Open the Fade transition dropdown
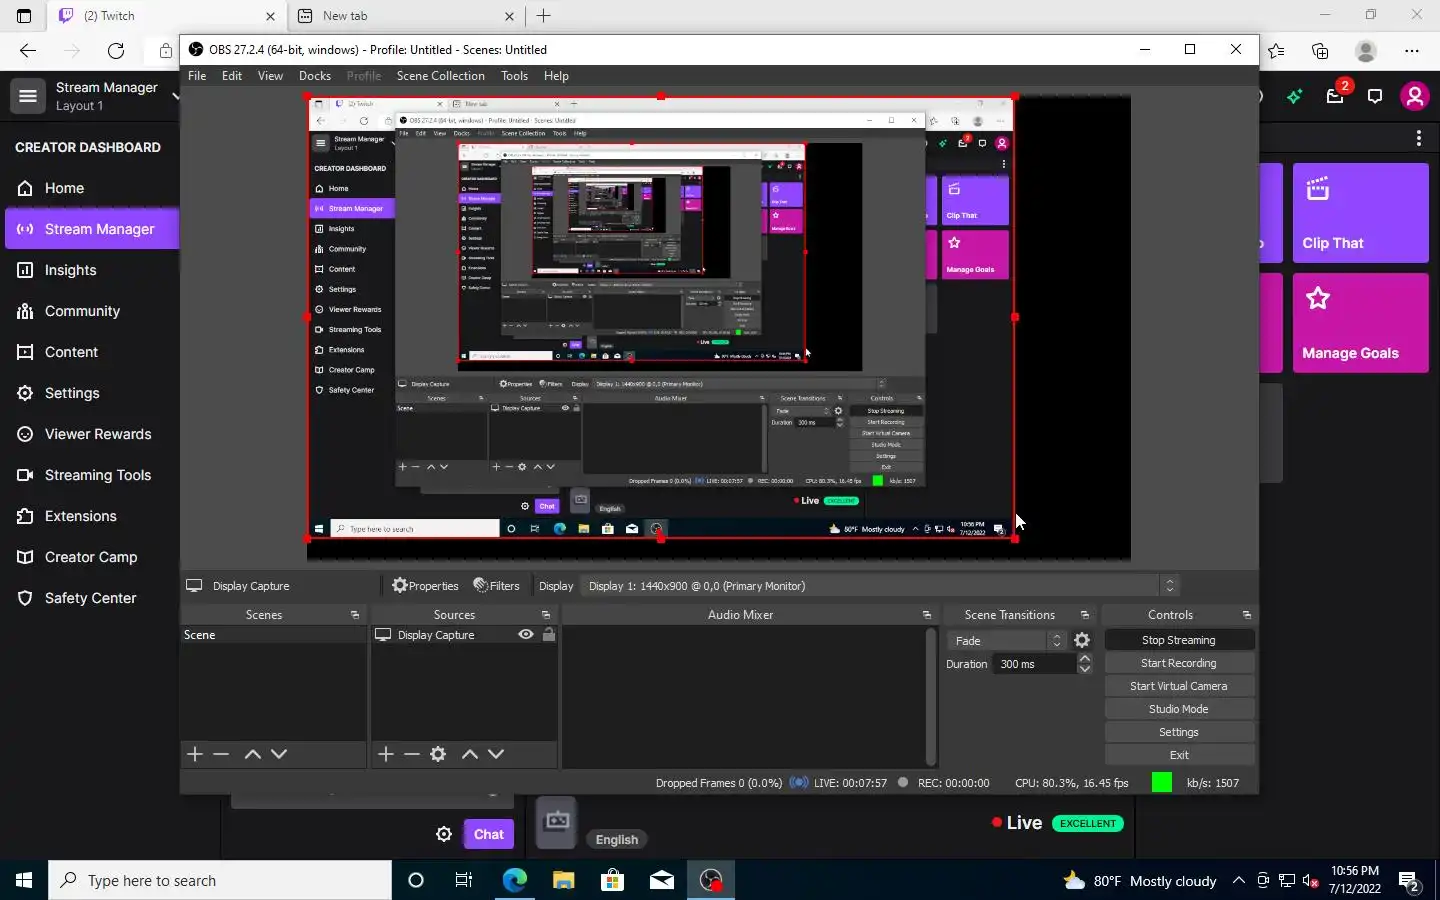 [x=1006, y=641]
